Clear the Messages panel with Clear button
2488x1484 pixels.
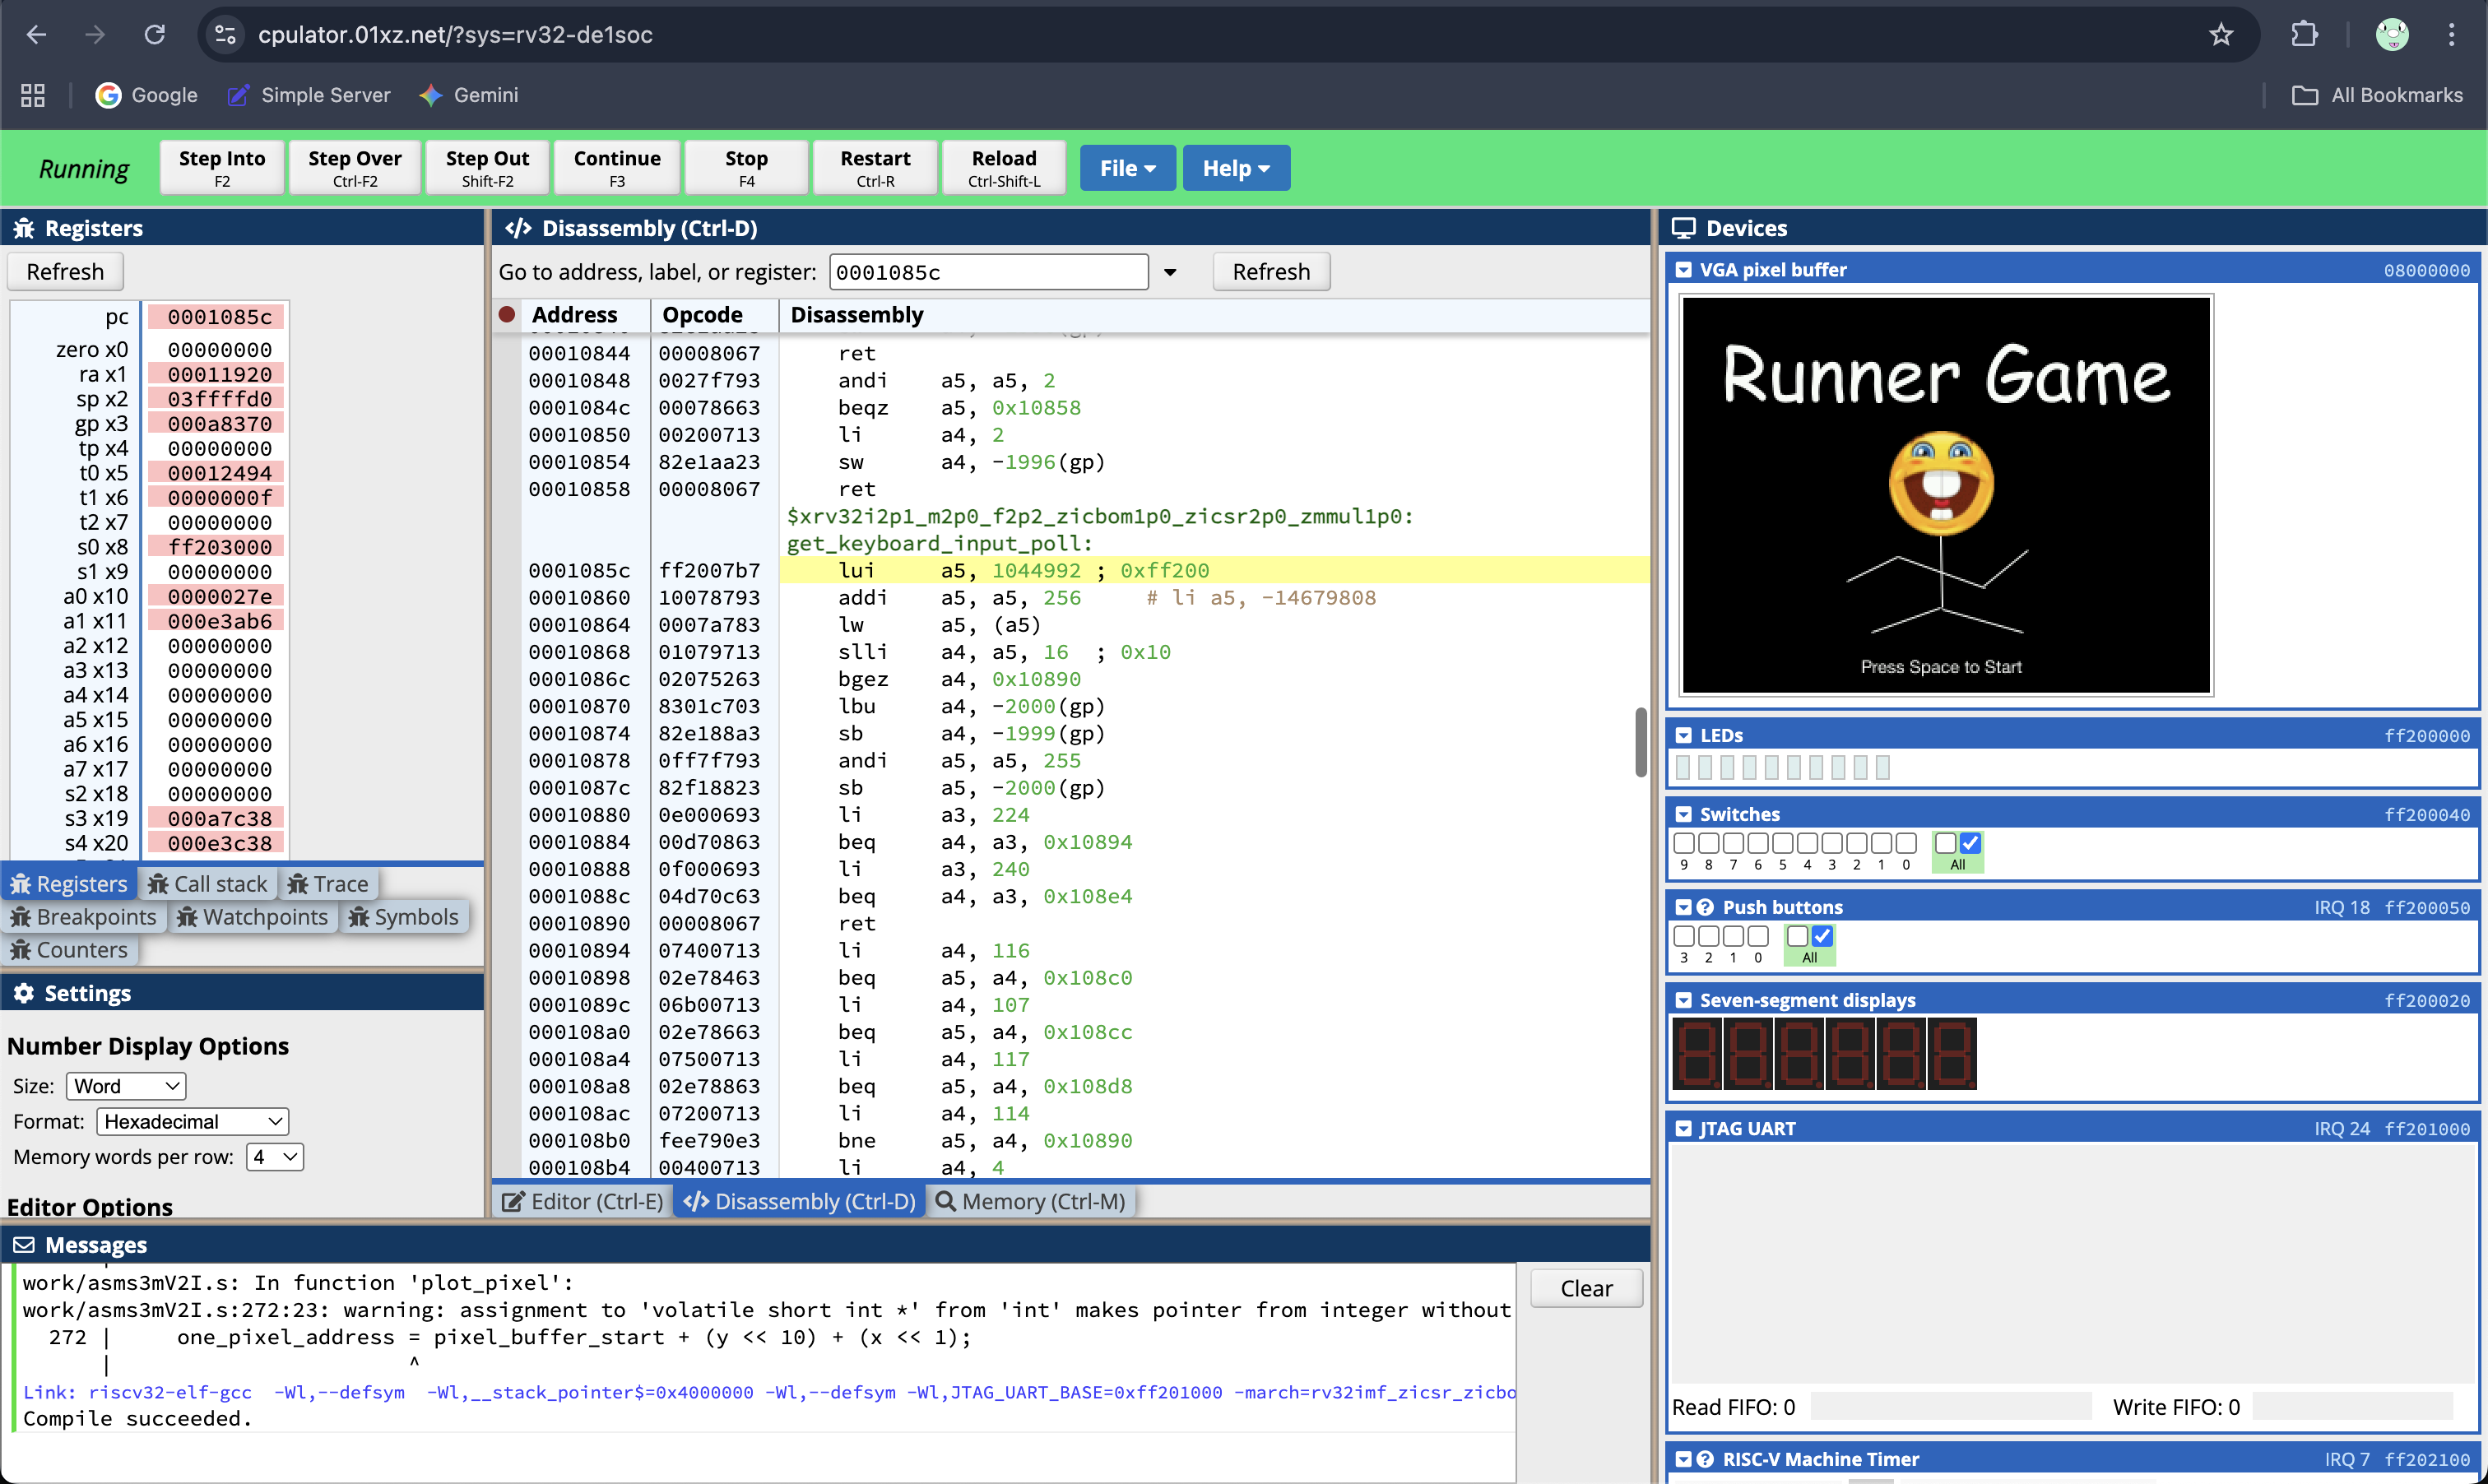(x=1586, y=1288)
